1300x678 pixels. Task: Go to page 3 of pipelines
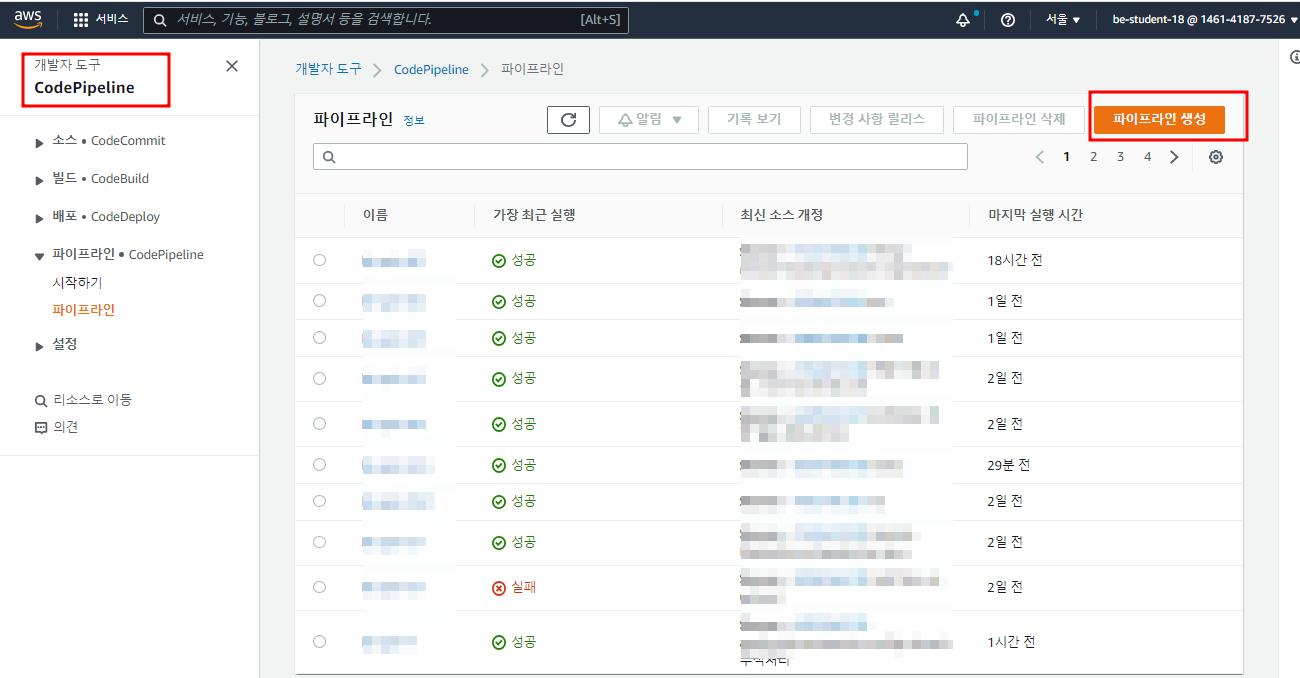tap(1121, 157)
